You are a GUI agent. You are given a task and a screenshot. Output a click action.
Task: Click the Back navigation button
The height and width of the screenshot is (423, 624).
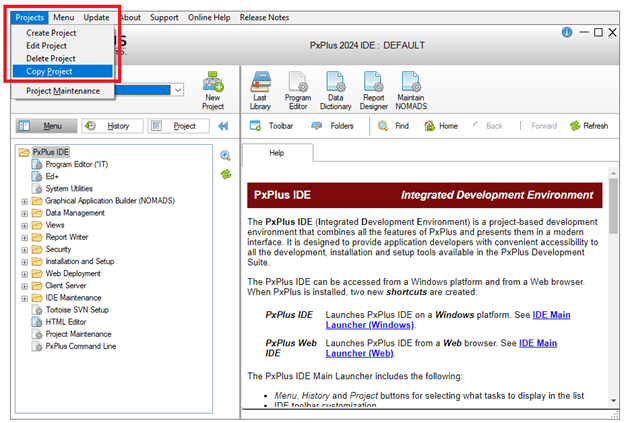tap(488, 126)
